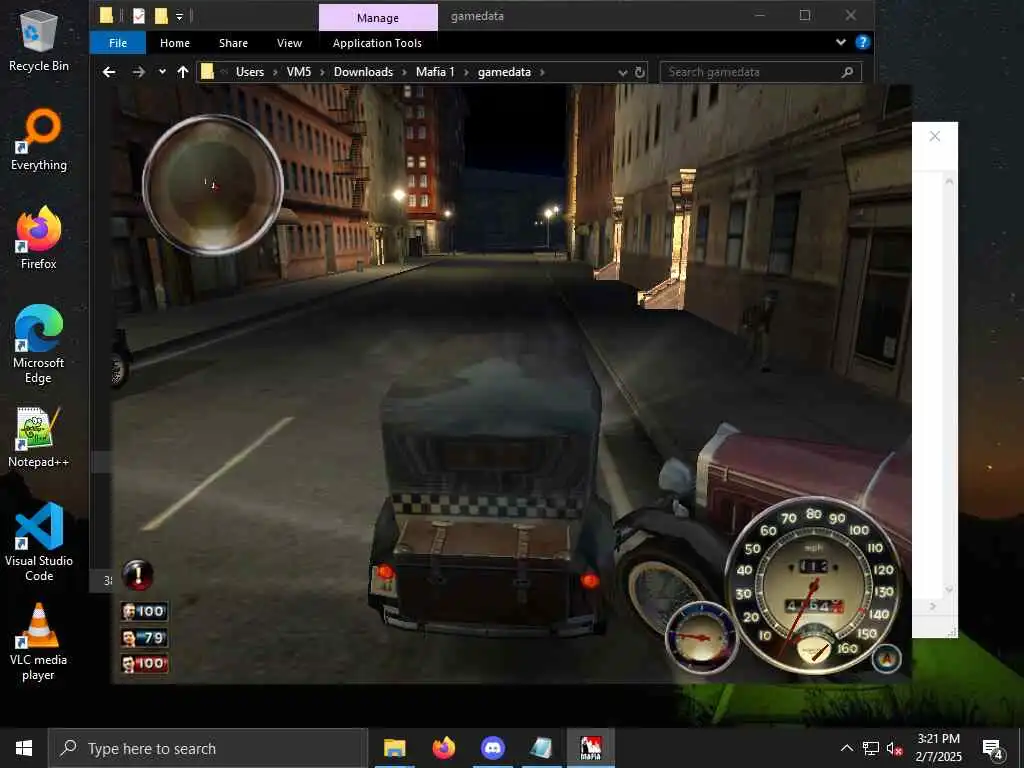Click the top health indicator showing 100
Image resolution: width=1024 pixels, height=768 pixels.
tap(144, 611)
